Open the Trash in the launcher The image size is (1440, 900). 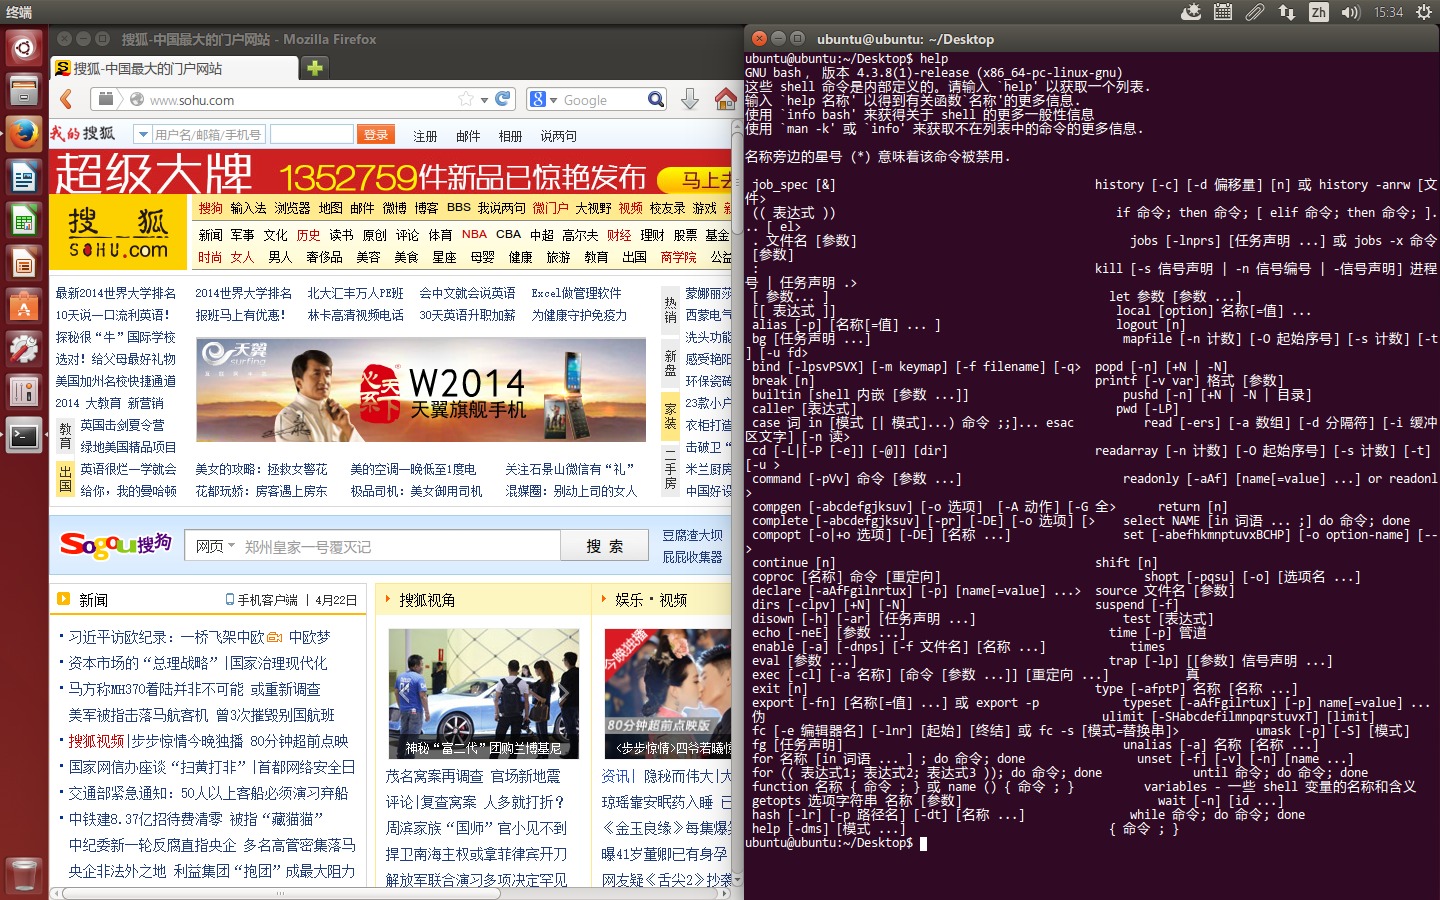[24, 875]
